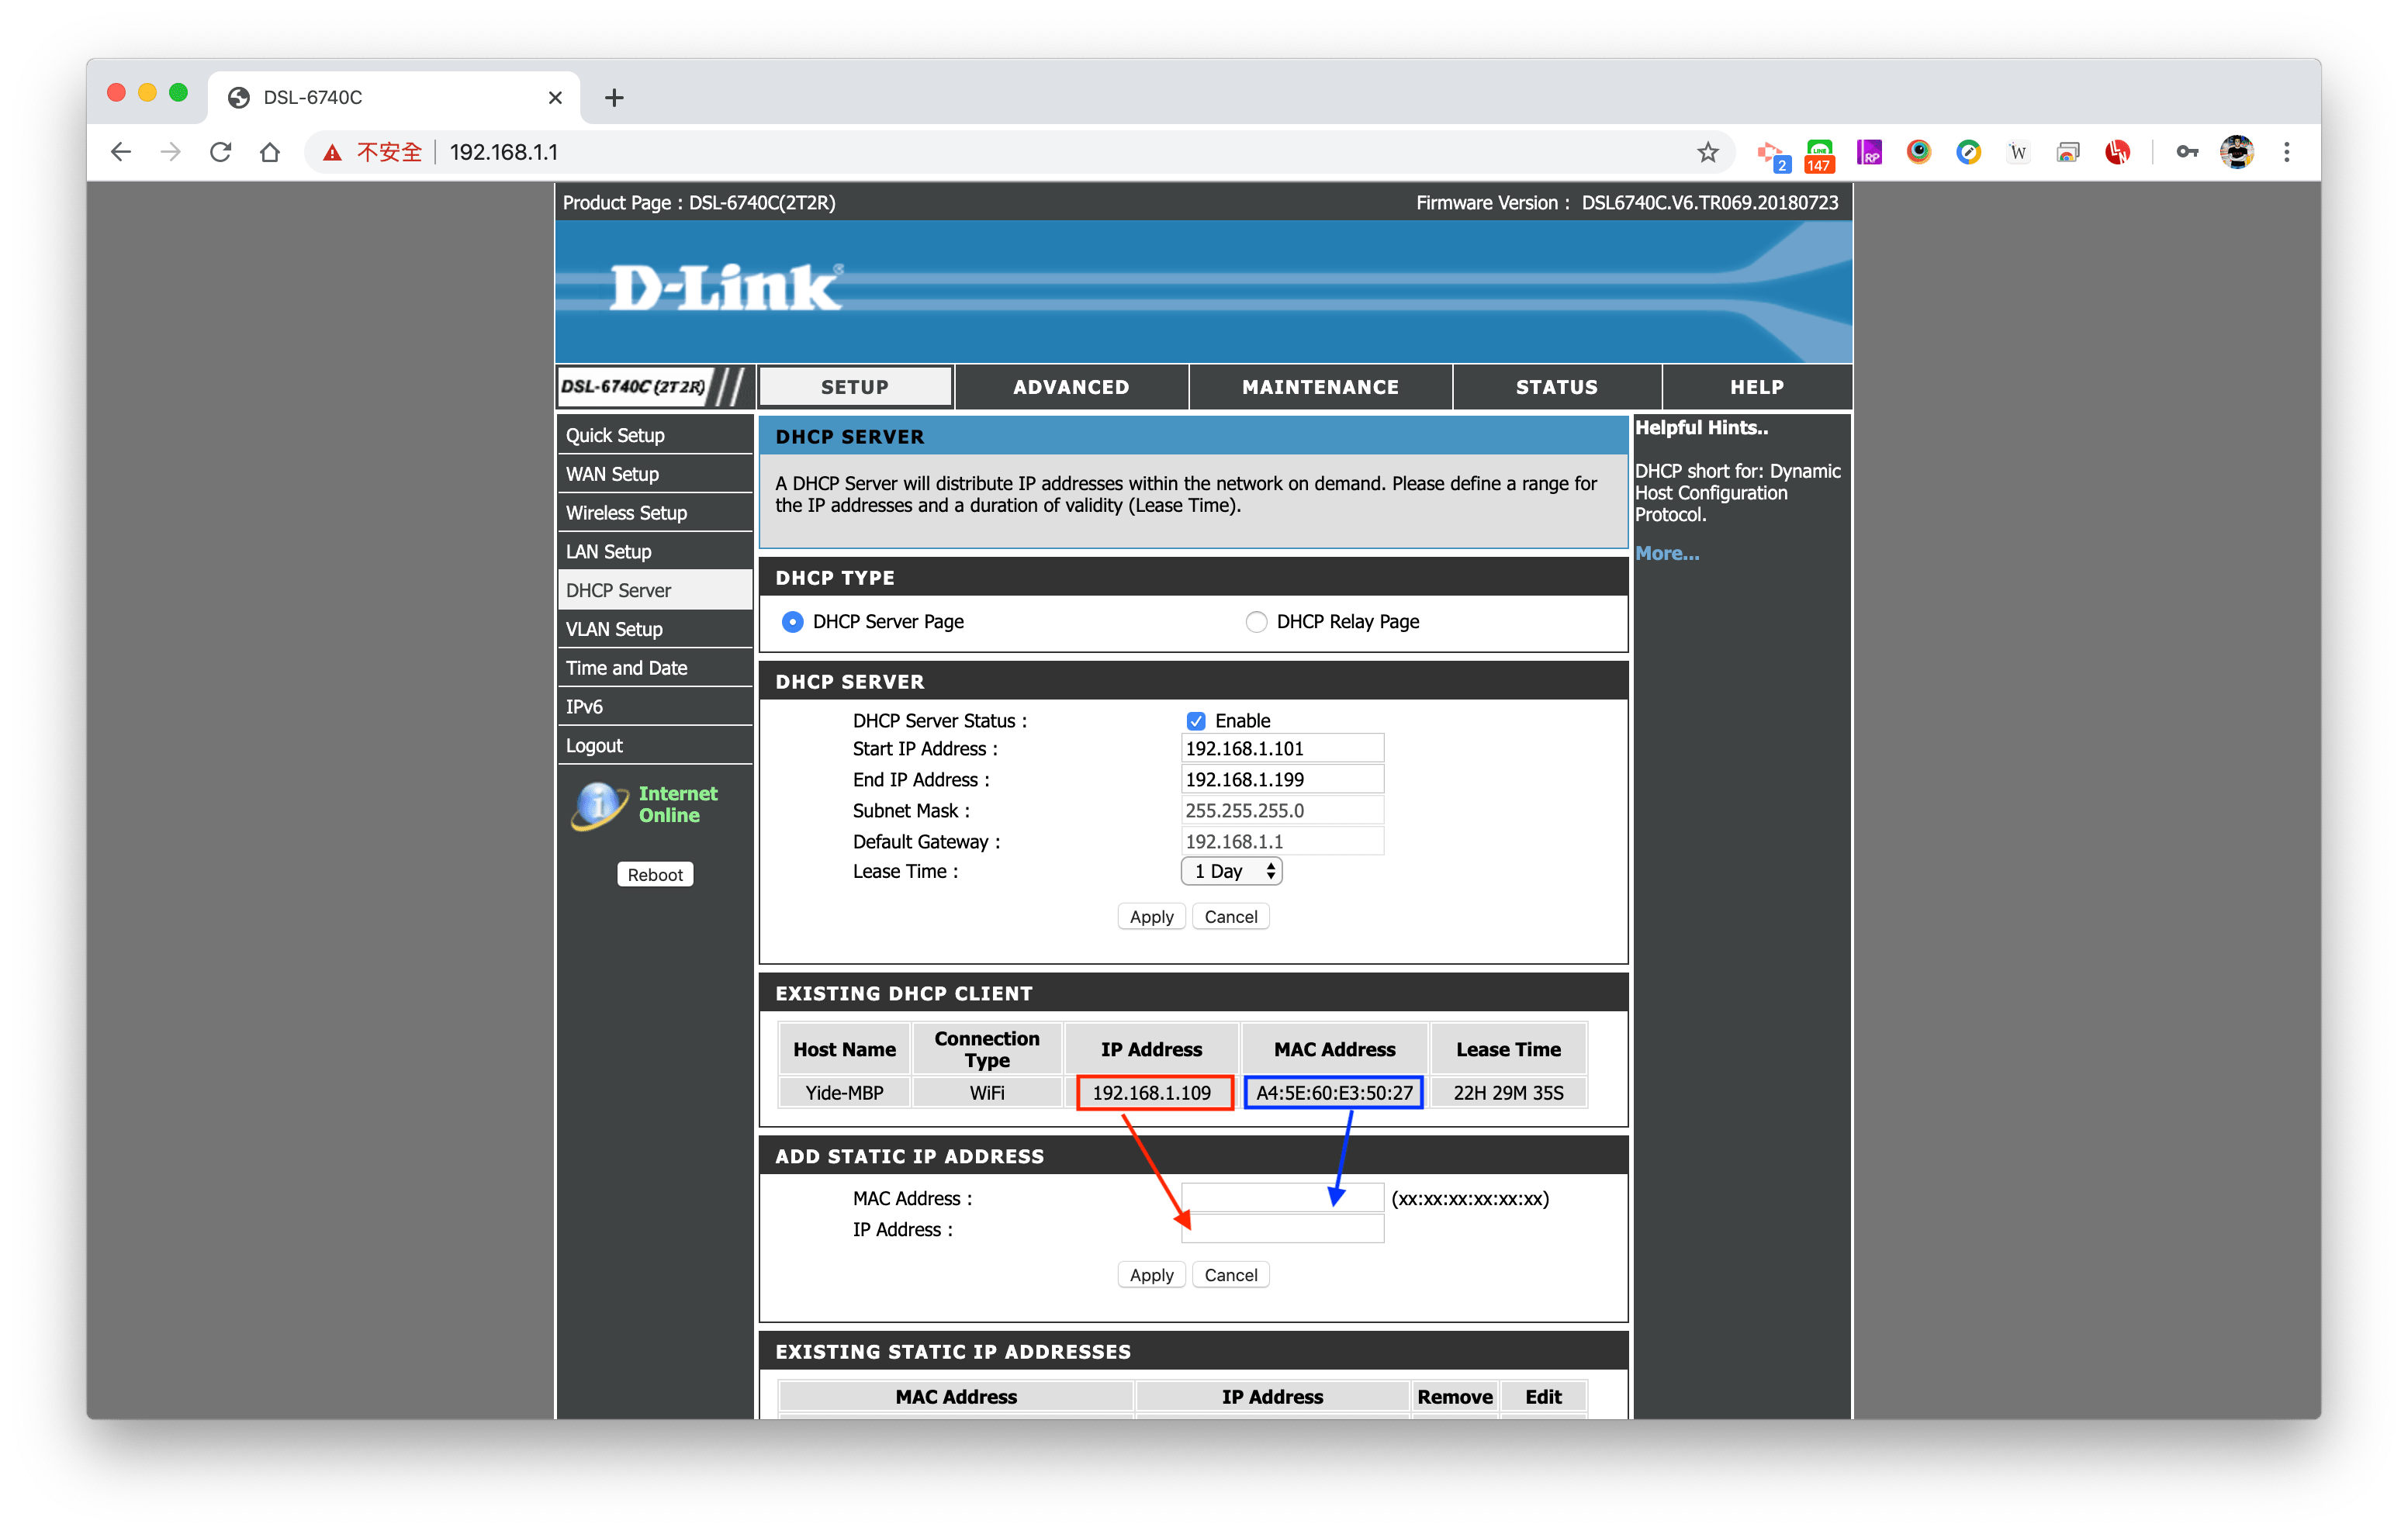
Task: Bookmark this page with the star icon
Action: click(1707, 152)
